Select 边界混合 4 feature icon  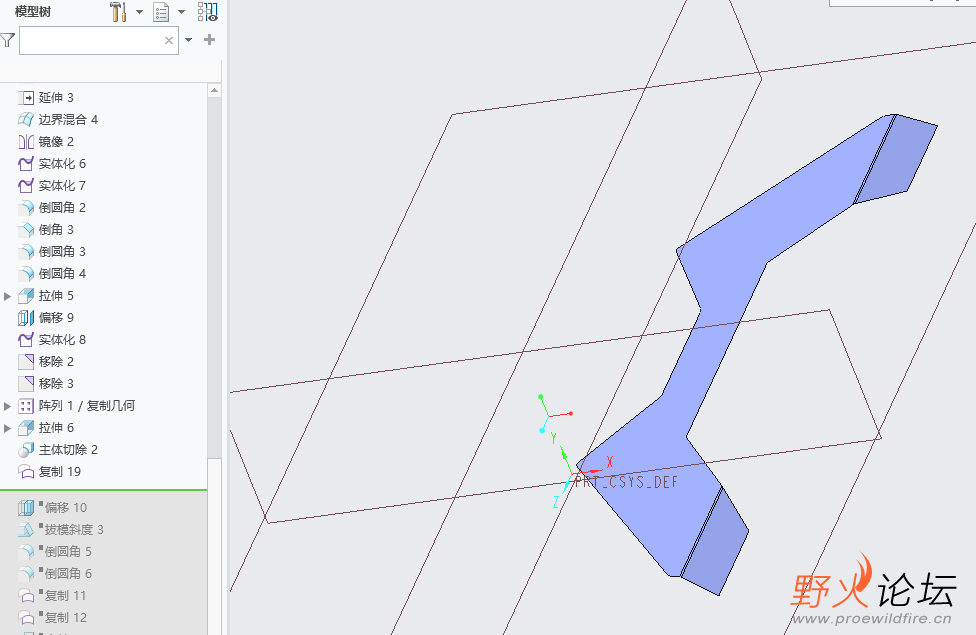click(26, 120)
